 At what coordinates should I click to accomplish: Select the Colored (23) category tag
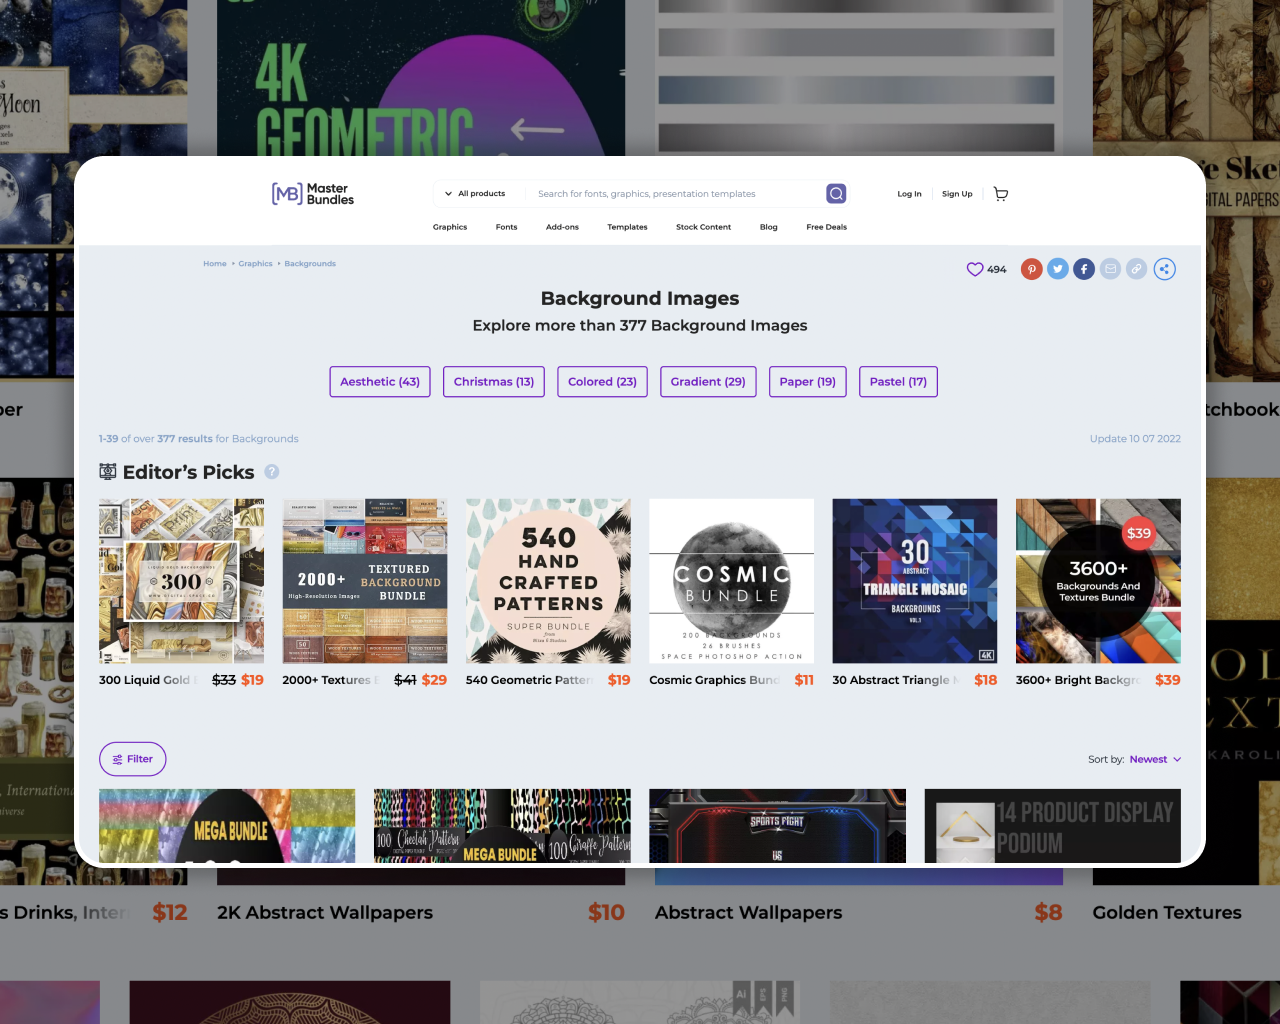pyautogui.click(x=602, y=382)
